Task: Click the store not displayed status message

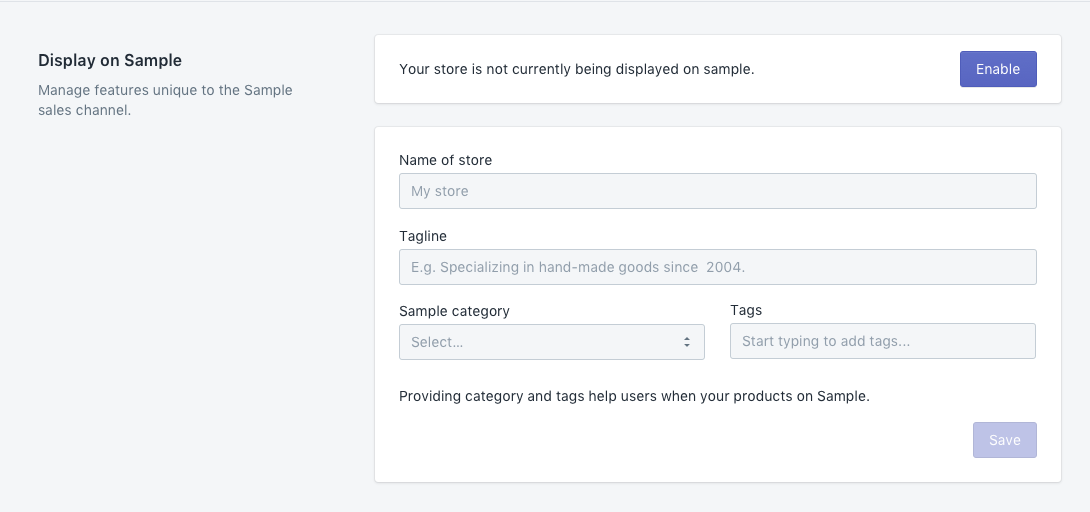Action: 576,69
